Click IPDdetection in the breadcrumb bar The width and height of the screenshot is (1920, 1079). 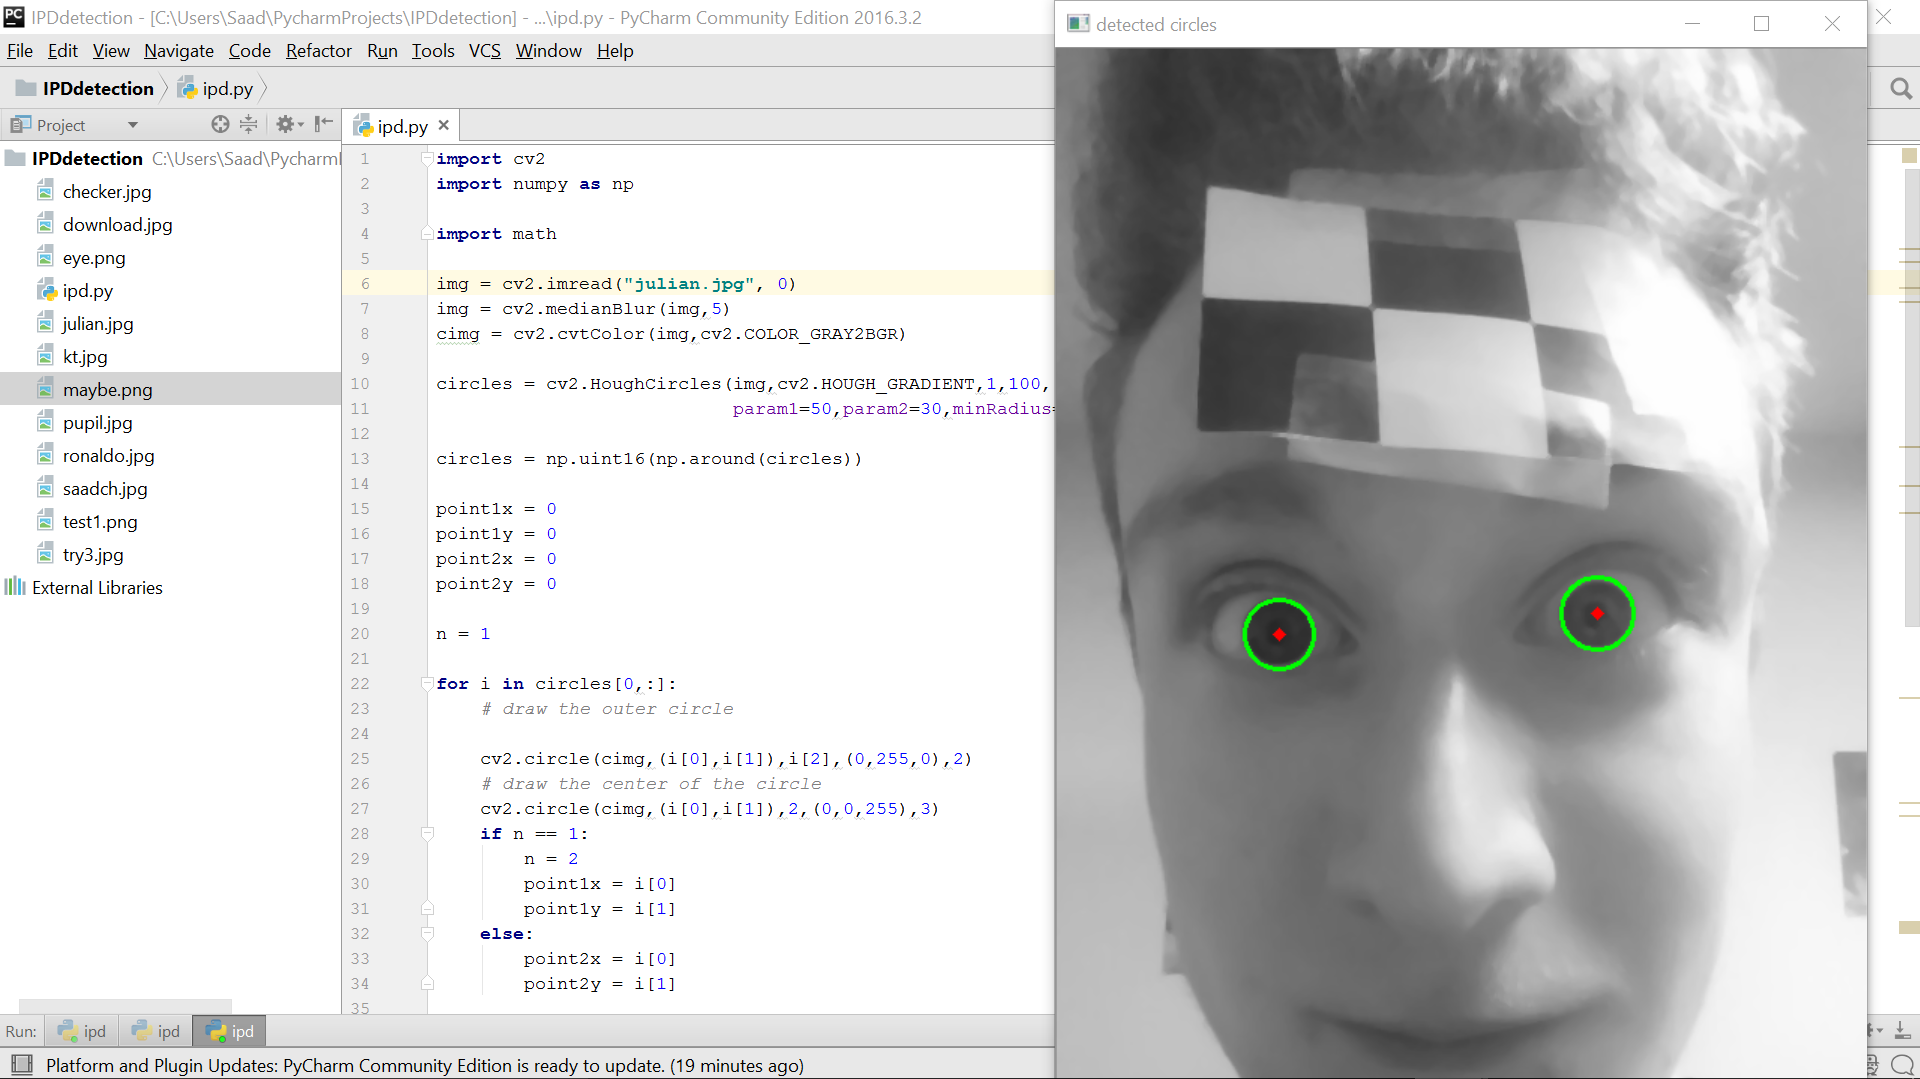point(97,89)
